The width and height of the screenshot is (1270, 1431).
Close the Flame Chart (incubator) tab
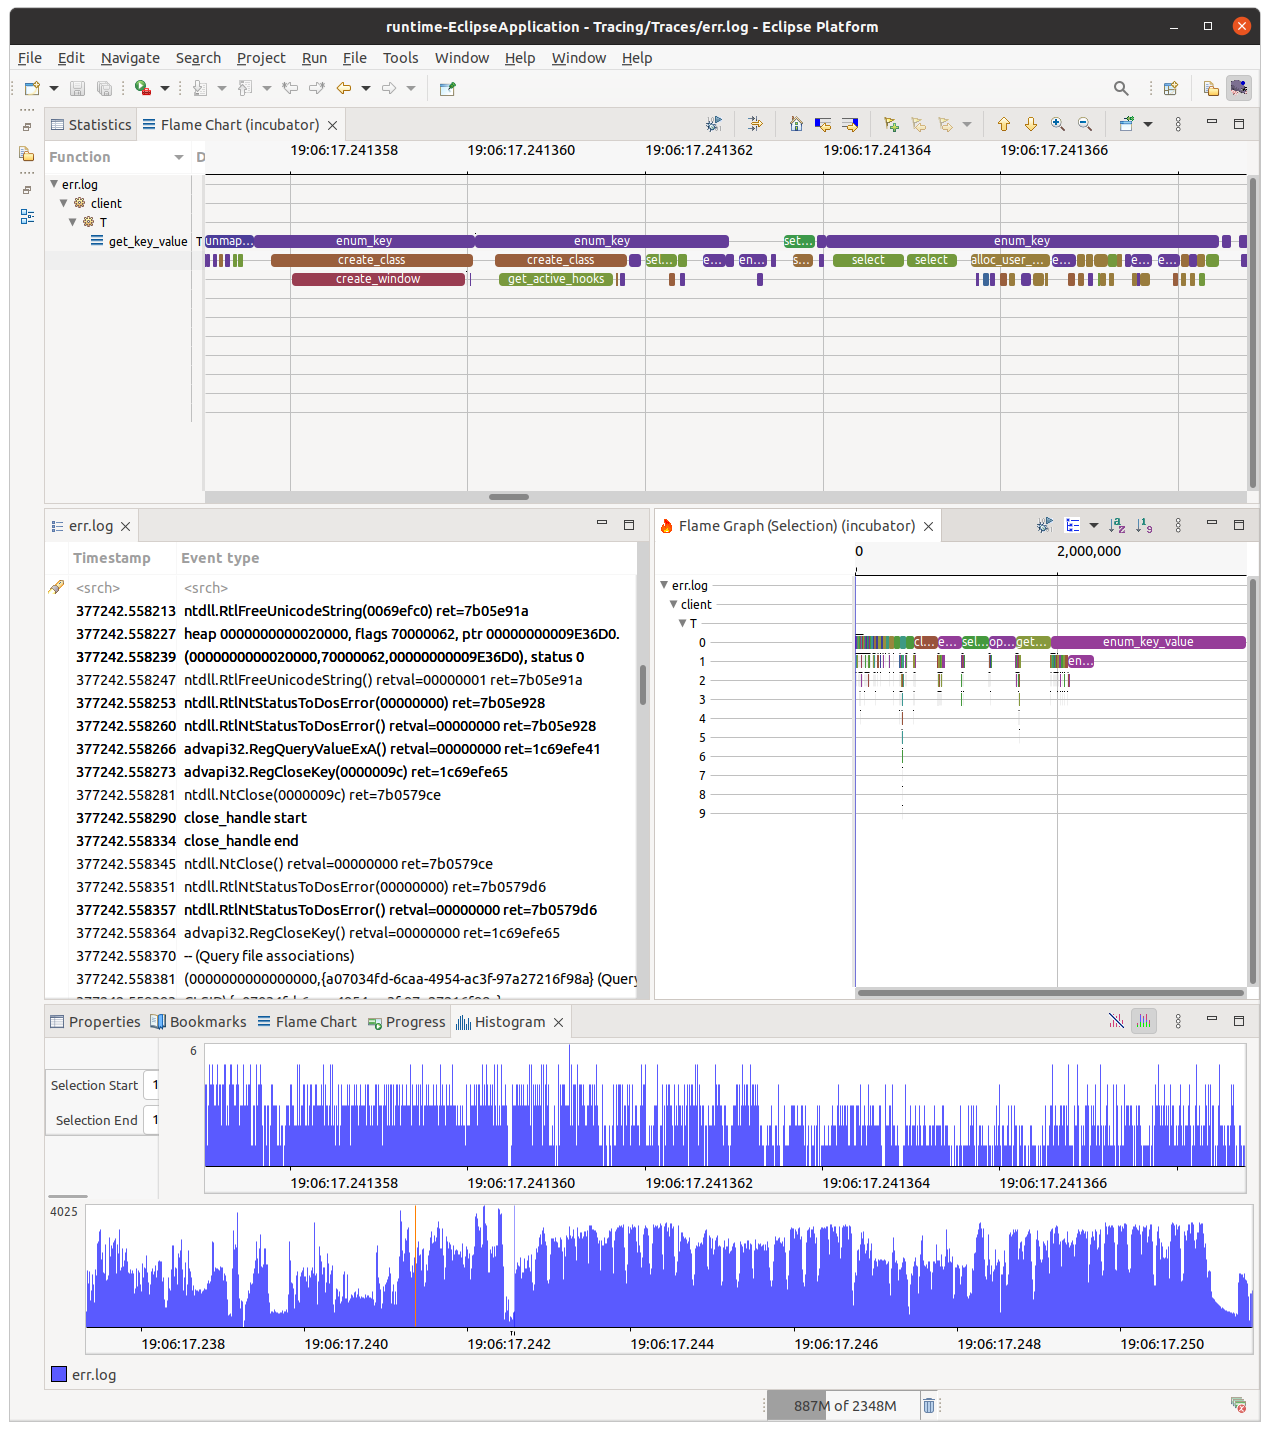(333, 125)
